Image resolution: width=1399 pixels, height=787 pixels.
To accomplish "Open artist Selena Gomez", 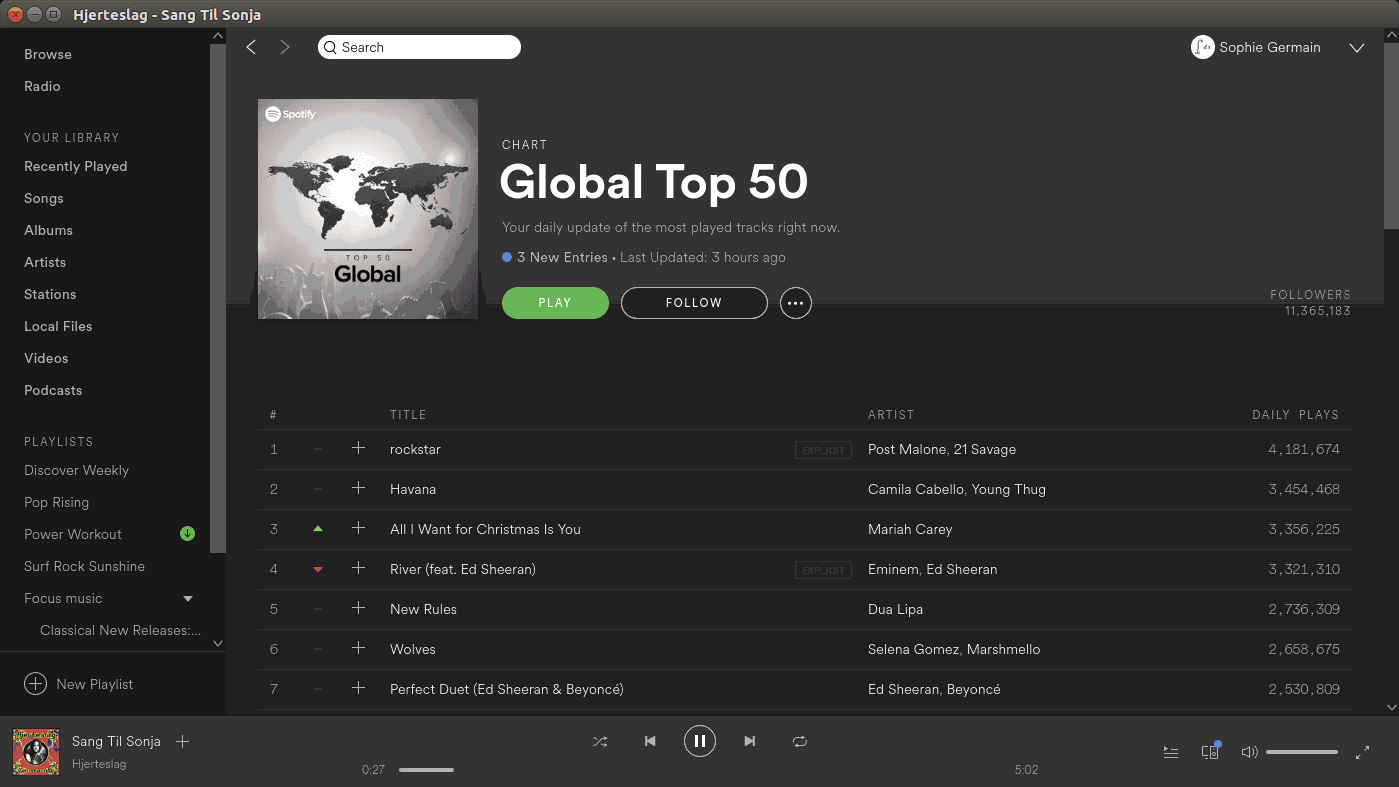I will tap(915, 649).
